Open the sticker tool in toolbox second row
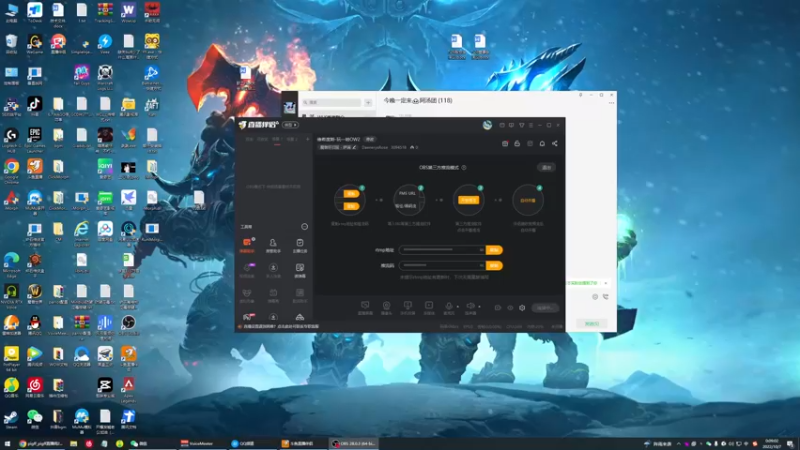This screenshot has width=800, height=450. pos(299,270)
